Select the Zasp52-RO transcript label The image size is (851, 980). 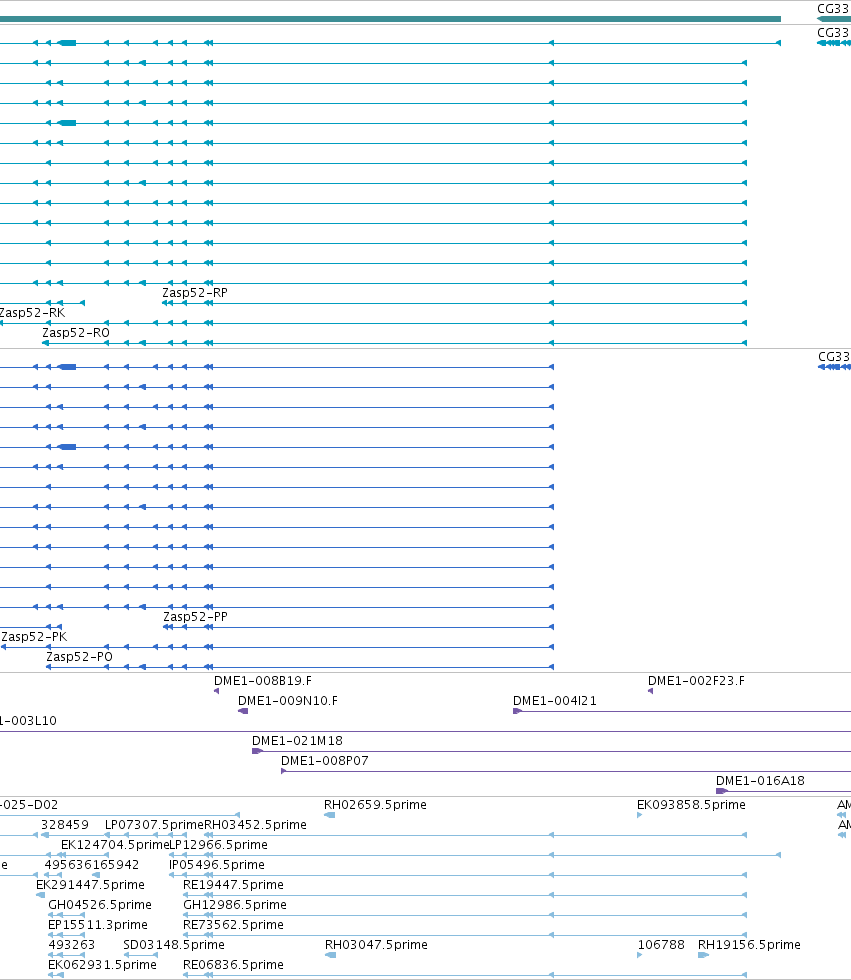[x=76, y=332]
